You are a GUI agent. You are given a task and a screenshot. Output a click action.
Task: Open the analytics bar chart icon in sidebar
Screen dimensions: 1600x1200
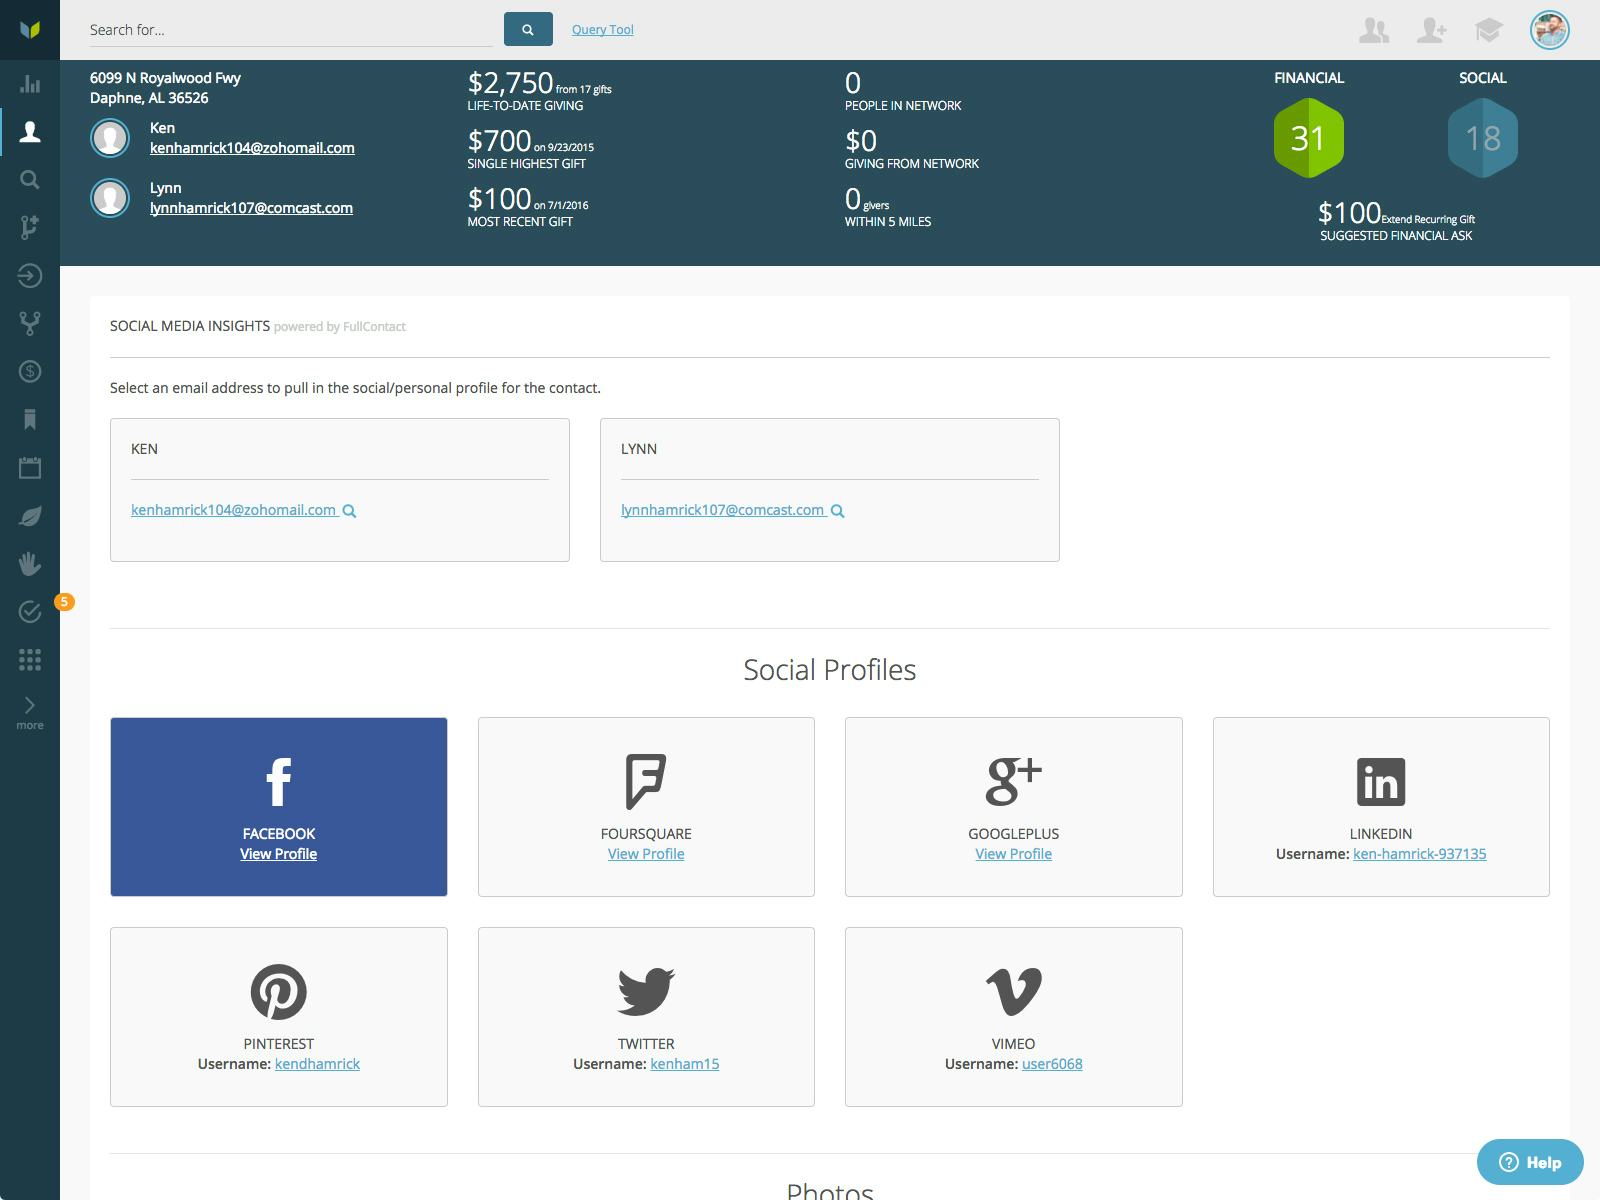pyautogui.click(x=30, y=85)
